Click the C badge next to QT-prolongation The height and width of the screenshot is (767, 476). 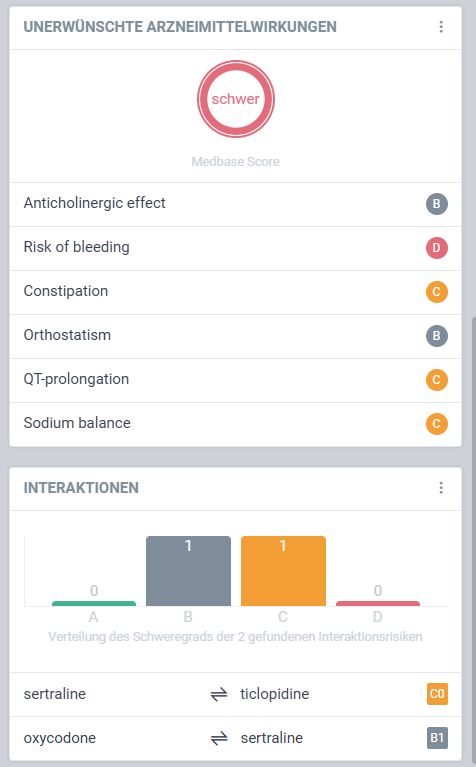436,380
